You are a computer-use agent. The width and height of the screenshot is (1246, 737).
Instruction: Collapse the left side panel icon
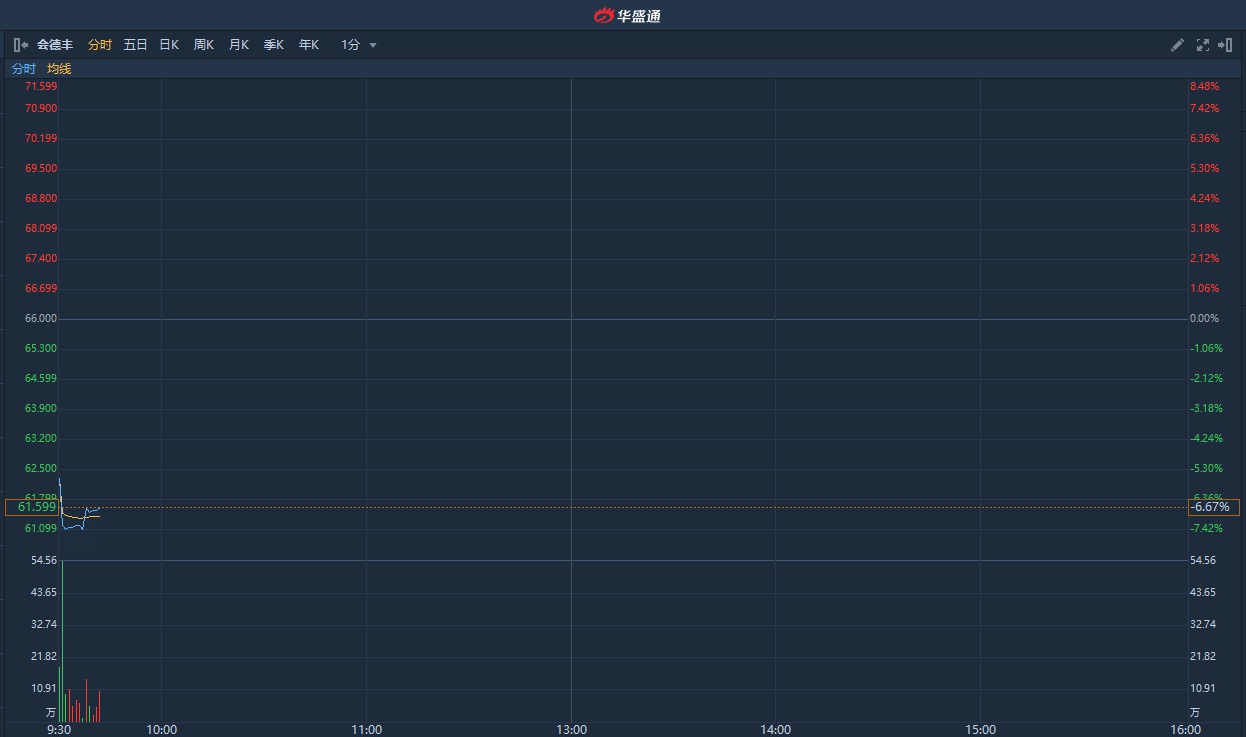20,45
